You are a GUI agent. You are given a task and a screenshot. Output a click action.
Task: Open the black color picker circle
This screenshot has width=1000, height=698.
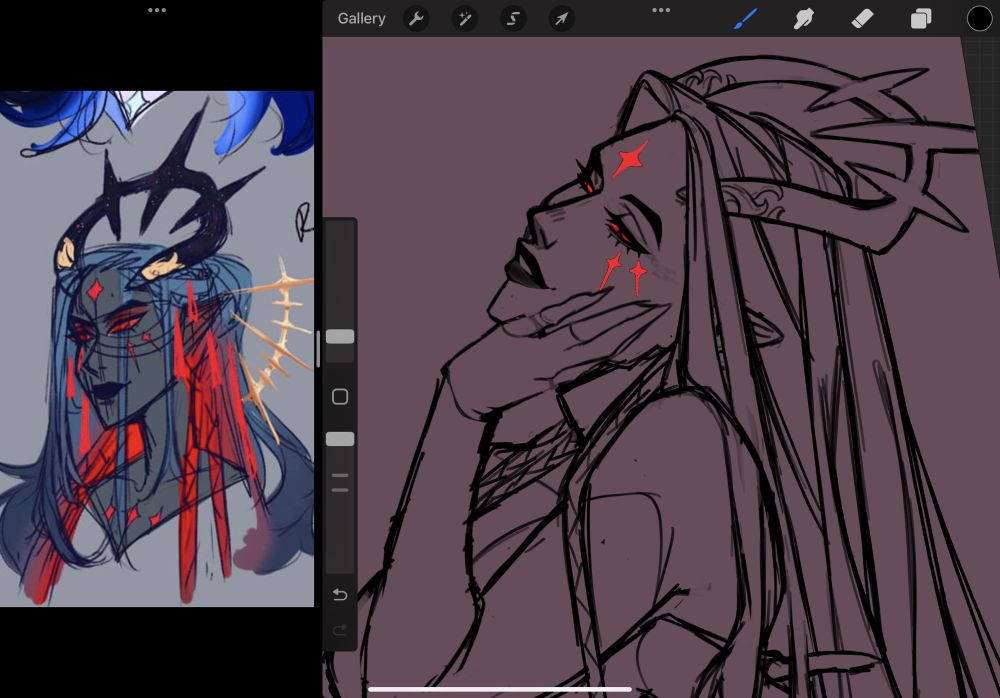click(x=979, y=19)
